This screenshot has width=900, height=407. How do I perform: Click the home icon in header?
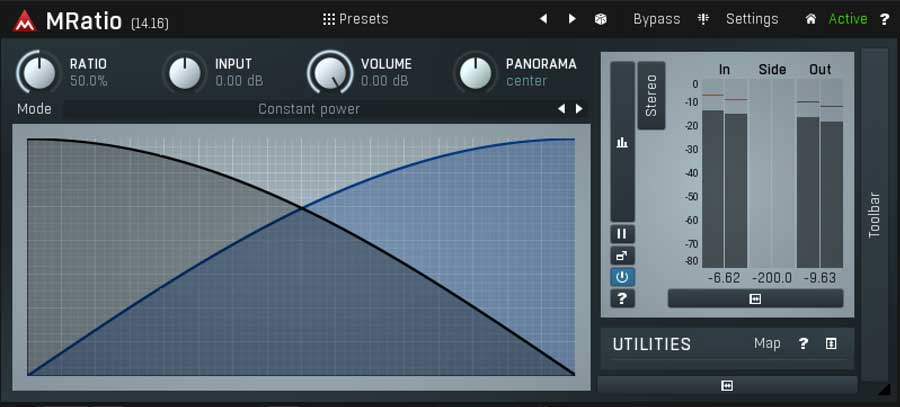[x=810, y=20]
